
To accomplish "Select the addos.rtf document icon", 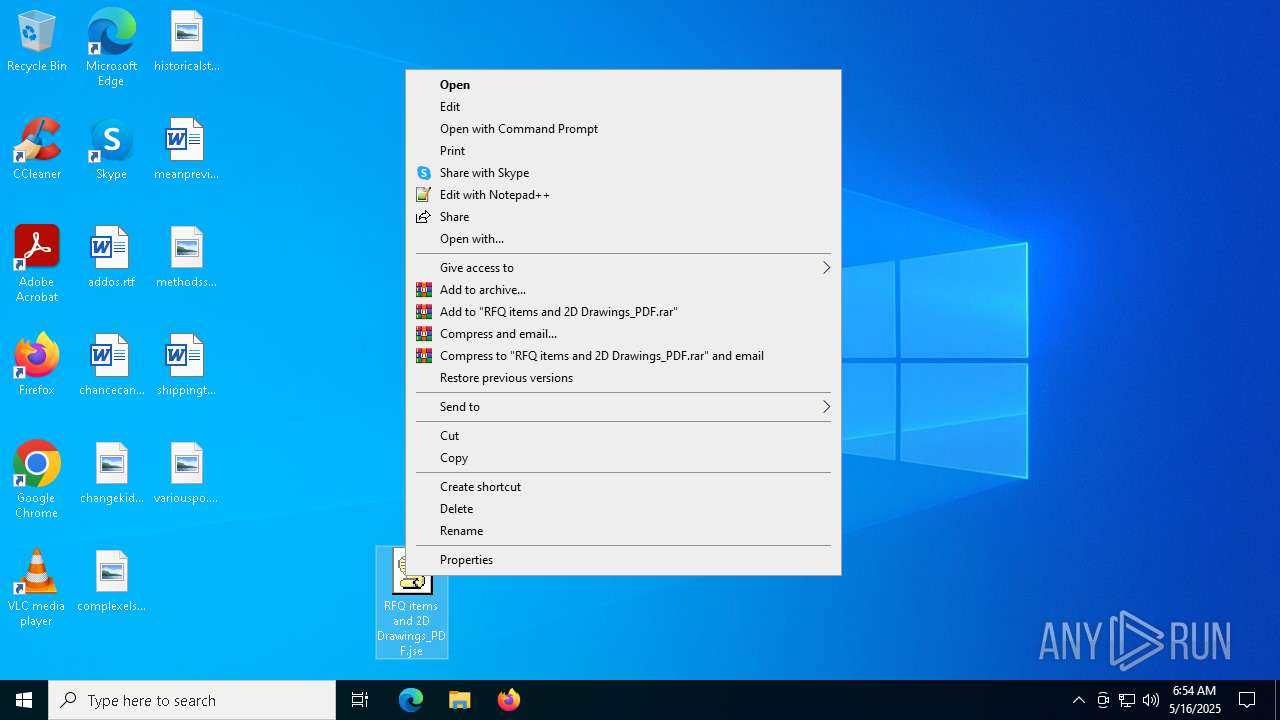I will pyautogui.click(x=111, y=258).
